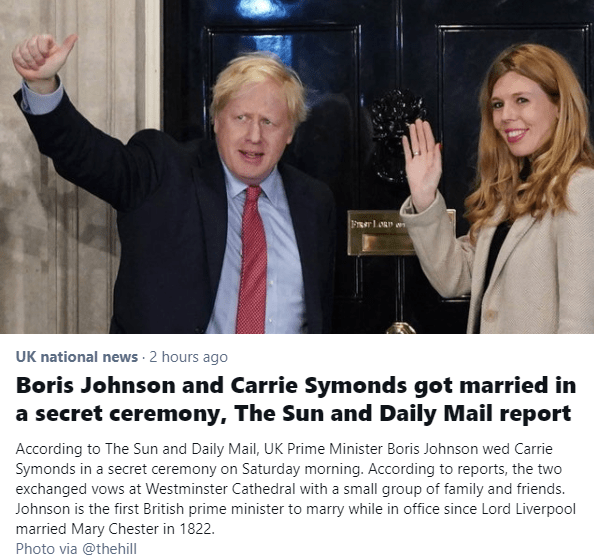The width and height of the screenshot is (594, 560).
Task: Click the black lion door knocker
Action: [x=396, y=133]
